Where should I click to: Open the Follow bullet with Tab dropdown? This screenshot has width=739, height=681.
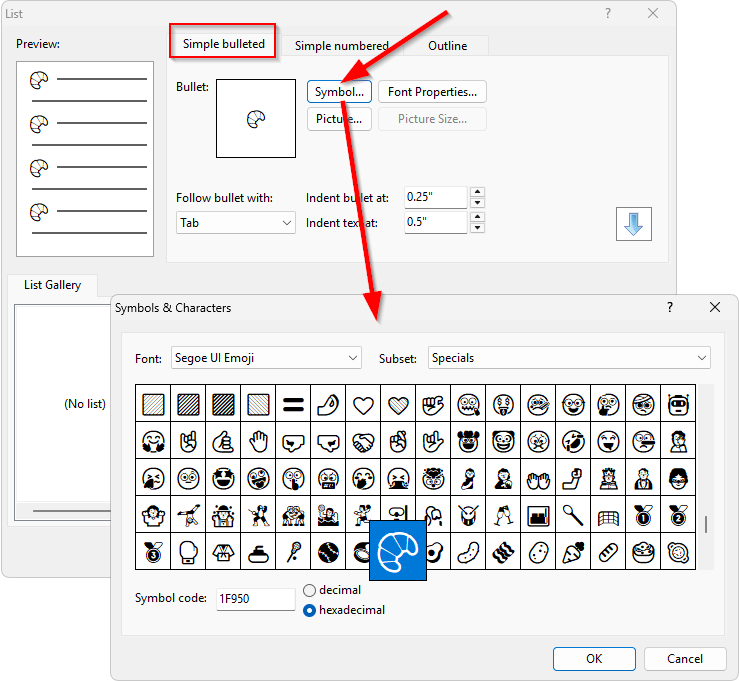pyautogui.click(x=236, y=222)
